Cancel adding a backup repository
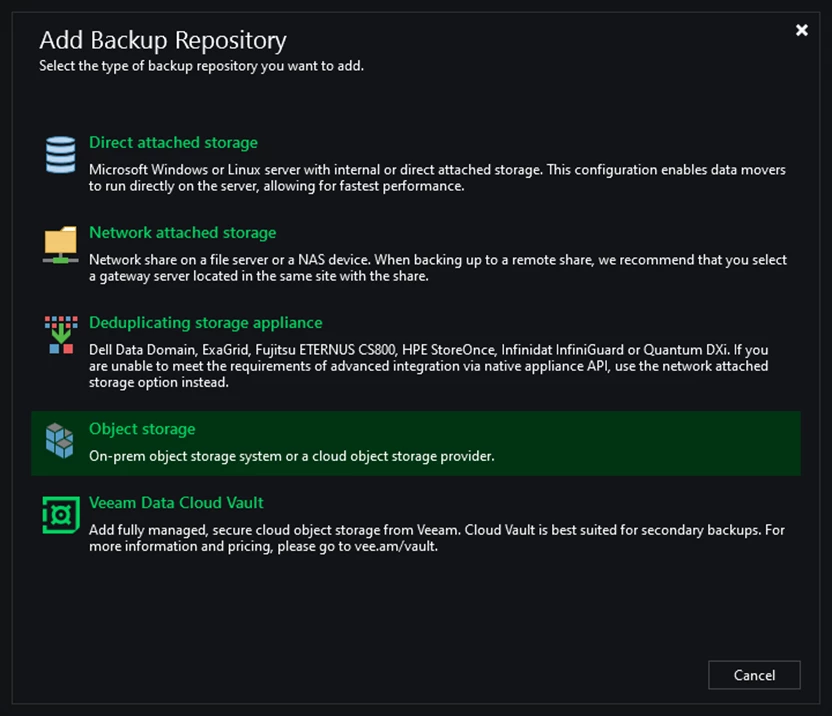Screen dimensions: 832x716 (x=754, y=675)
